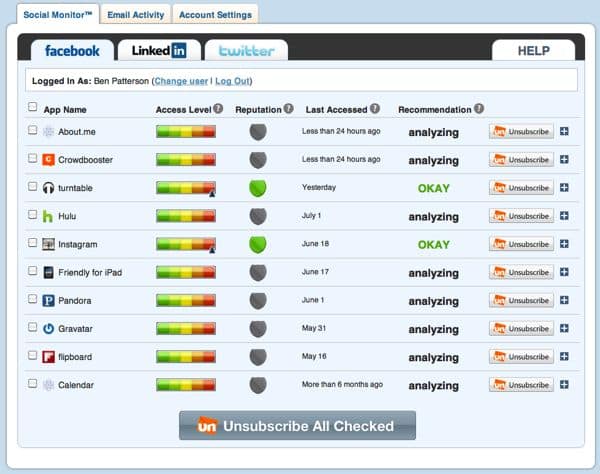Click flipboard gray reputation shield
This screenshot has width=600, height=474.
tap(258, 357)
